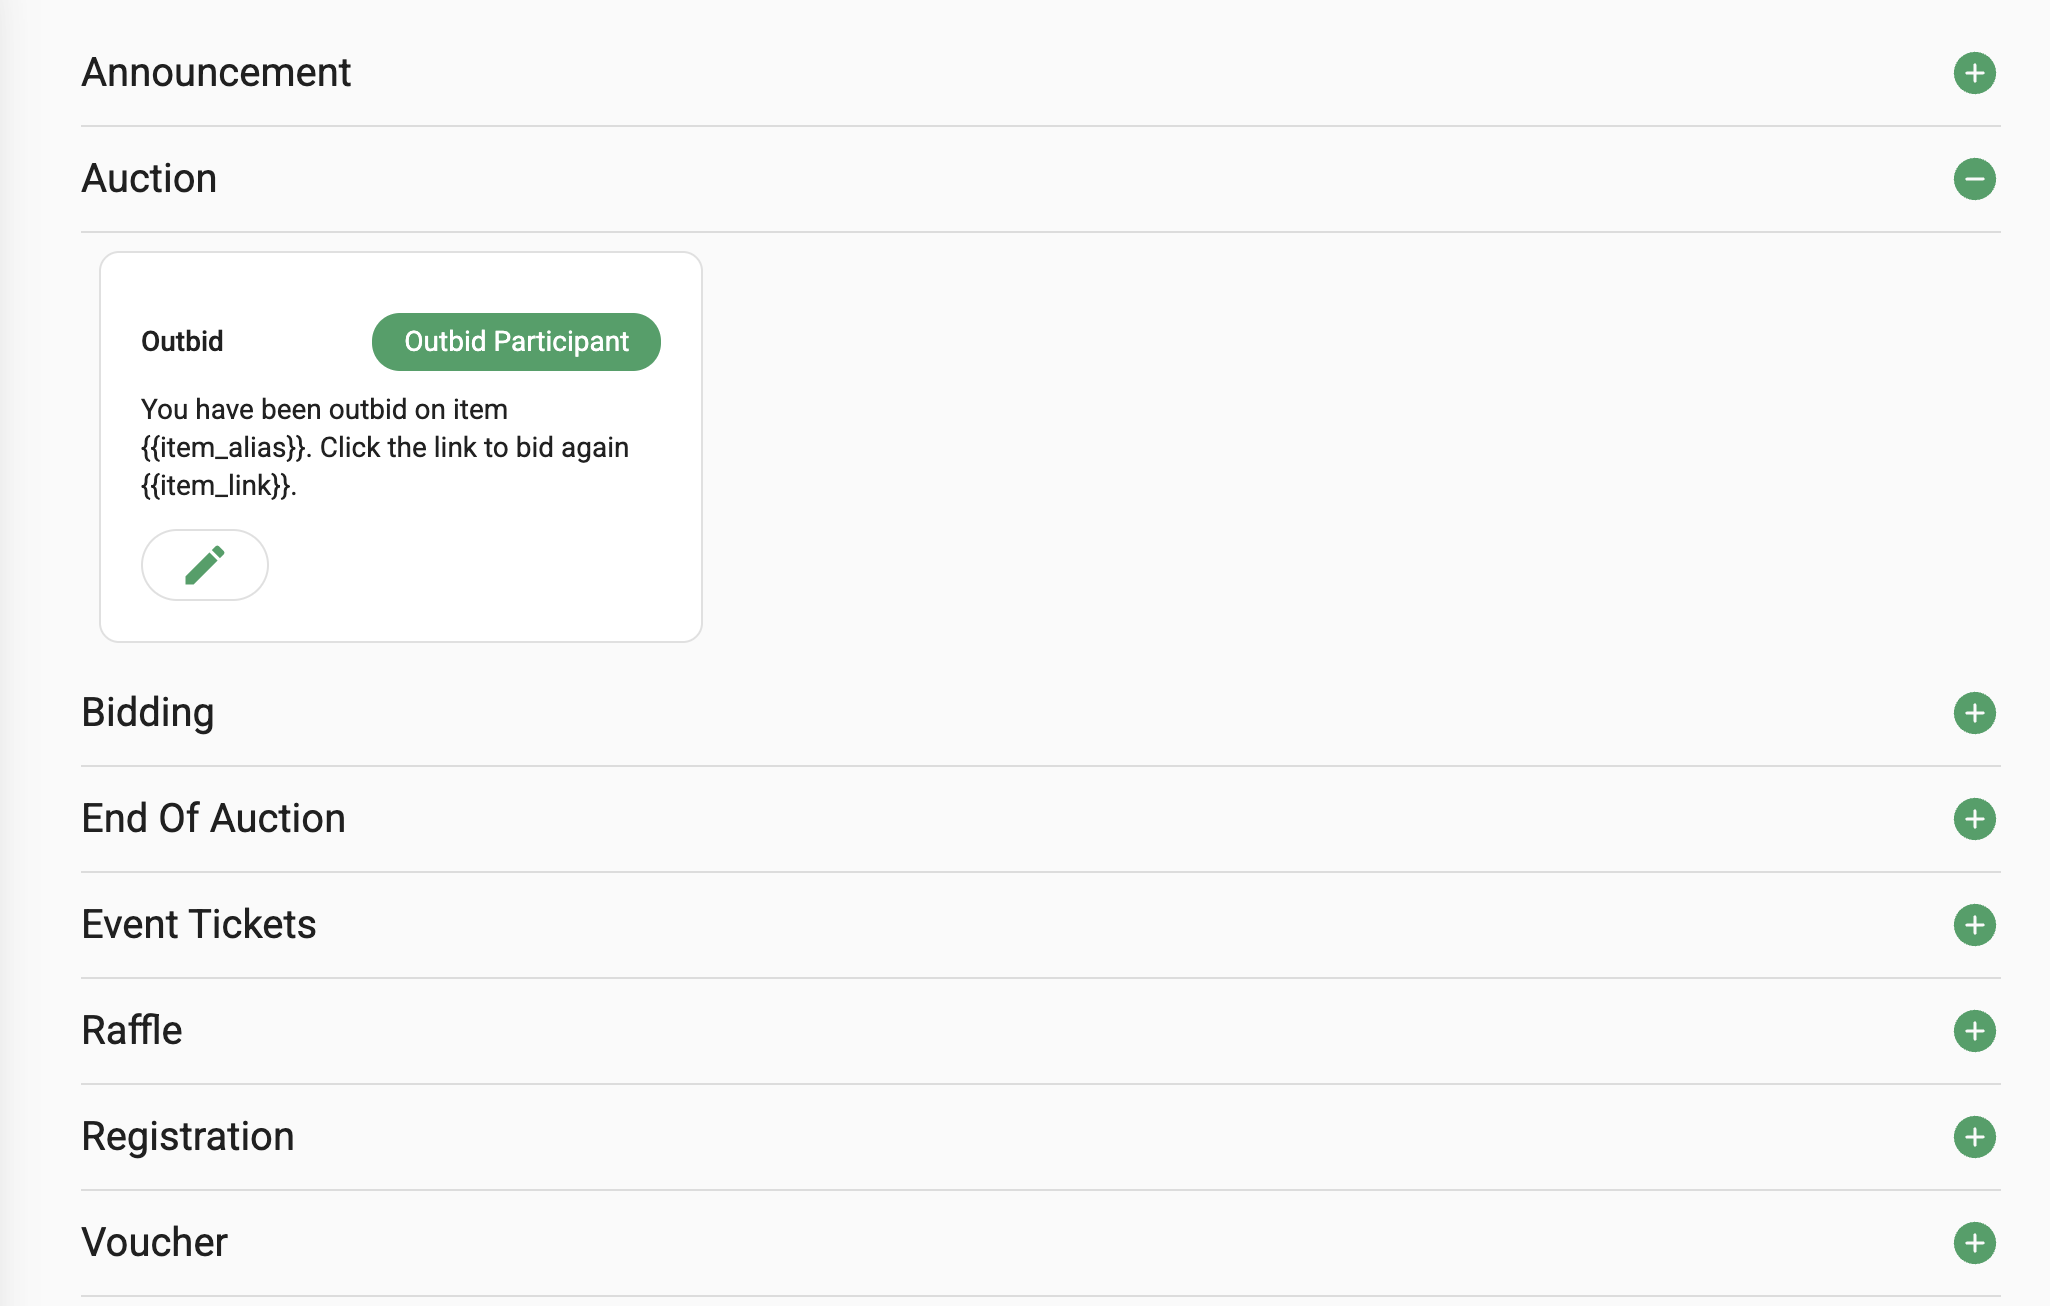The height and width of the screenshot is (1306, 2050).
Task: Click the Outbid Participant green badge
Action: (516, 342)
